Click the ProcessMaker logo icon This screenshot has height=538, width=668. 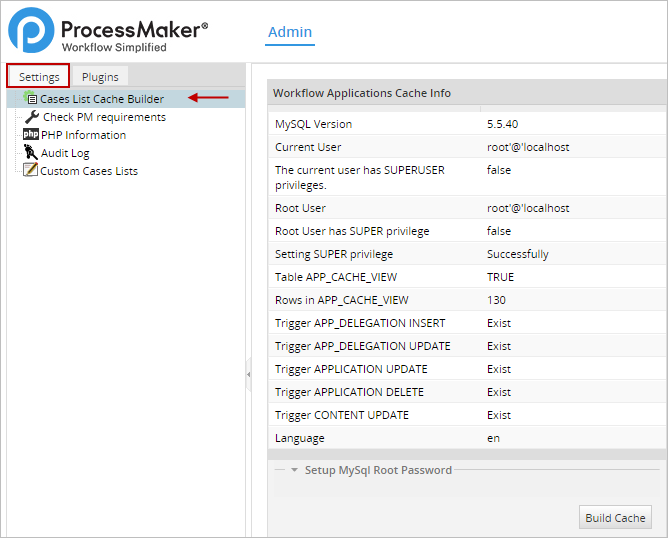[x=30, y=30]
